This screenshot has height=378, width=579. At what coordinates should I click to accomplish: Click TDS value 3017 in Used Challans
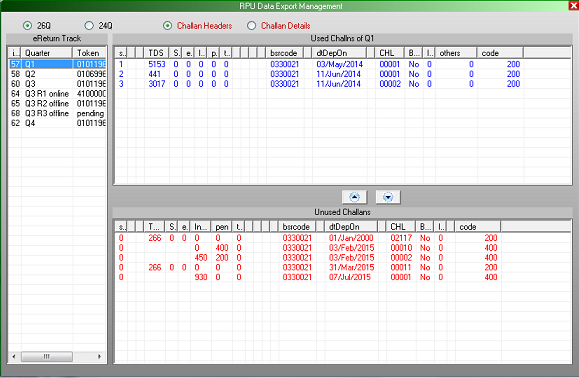tap(157, 84)
